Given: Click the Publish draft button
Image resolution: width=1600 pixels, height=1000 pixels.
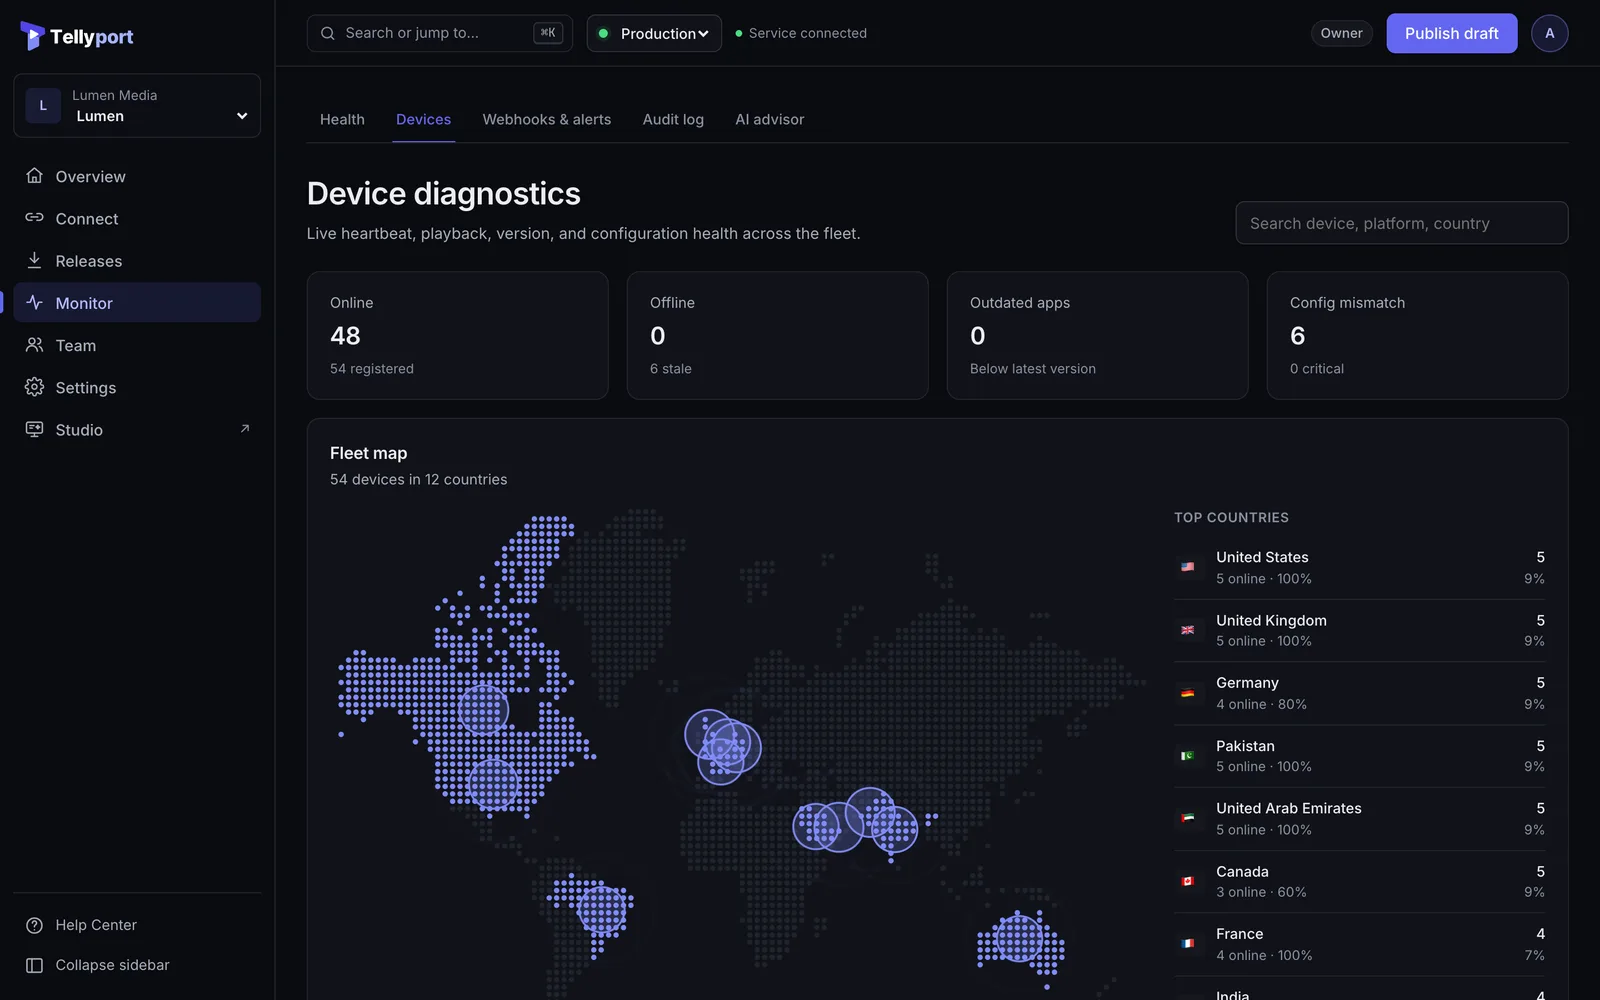Looking at the screenshot, I should 1452,33.
